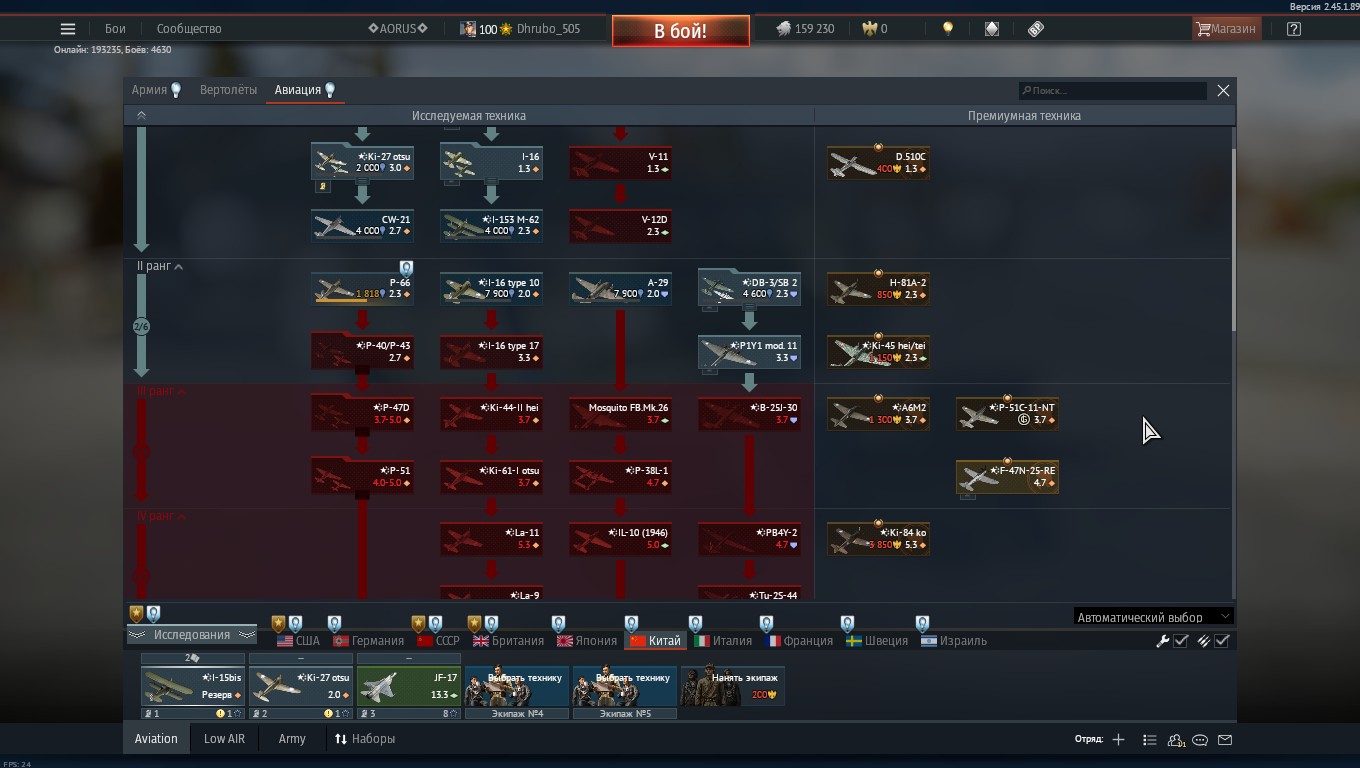Screen dimensions: 1360x768
Task: Choose vehicle for Экипаж №4
Action: click(517, 687)
